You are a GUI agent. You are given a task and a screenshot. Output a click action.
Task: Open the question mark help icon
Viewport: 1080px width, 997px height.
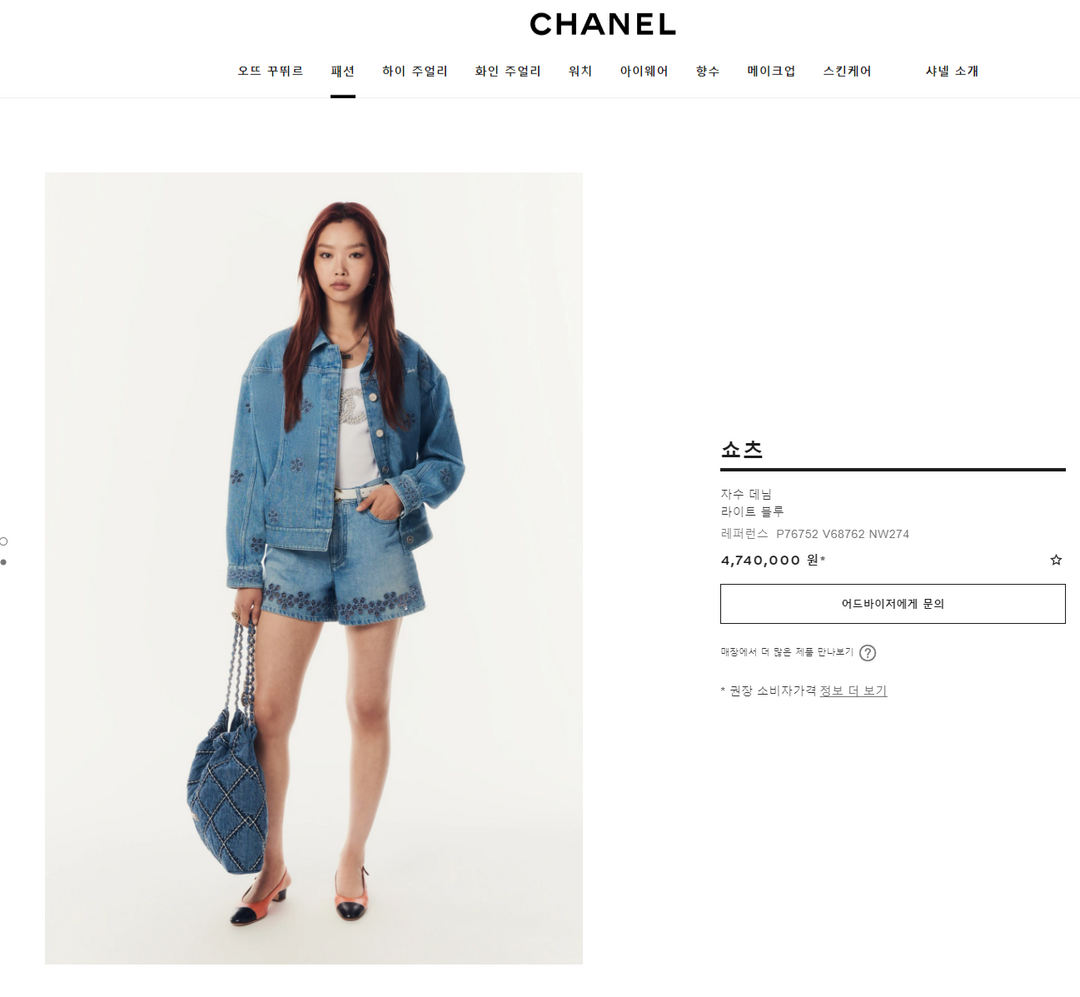tap(868, 652)
